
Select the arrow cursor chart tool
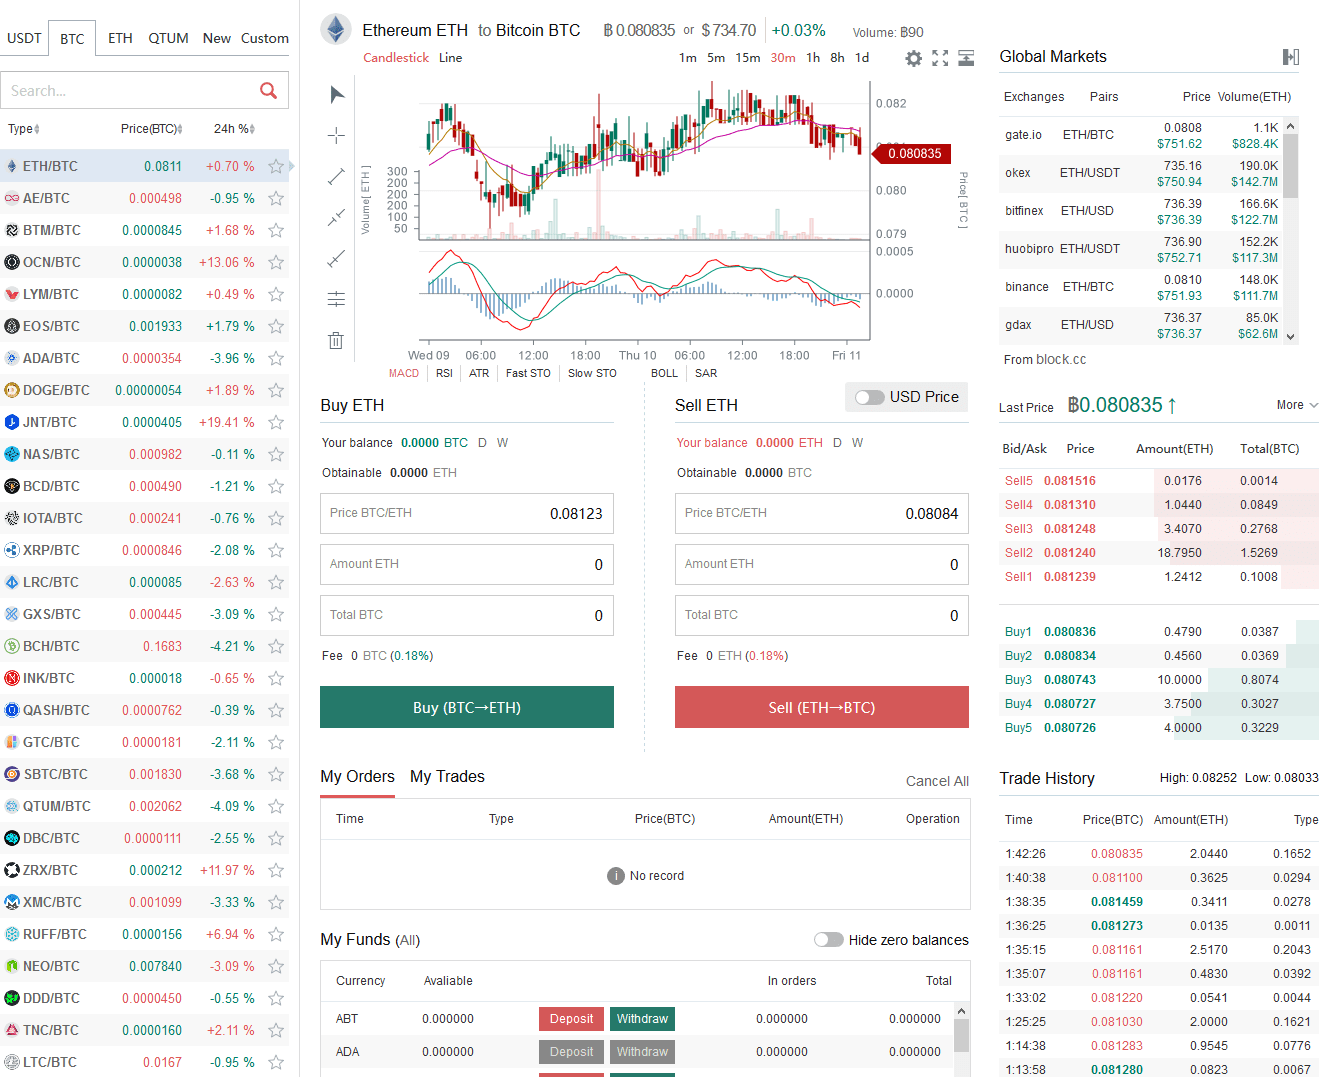(x=336, y=95)
